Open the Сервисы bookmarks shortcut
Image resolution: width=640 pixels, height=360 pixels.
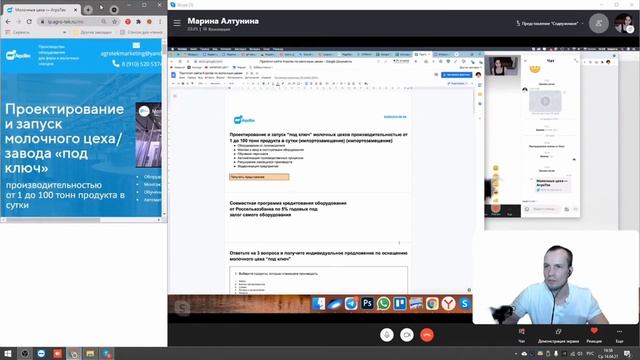coord(17,32)
